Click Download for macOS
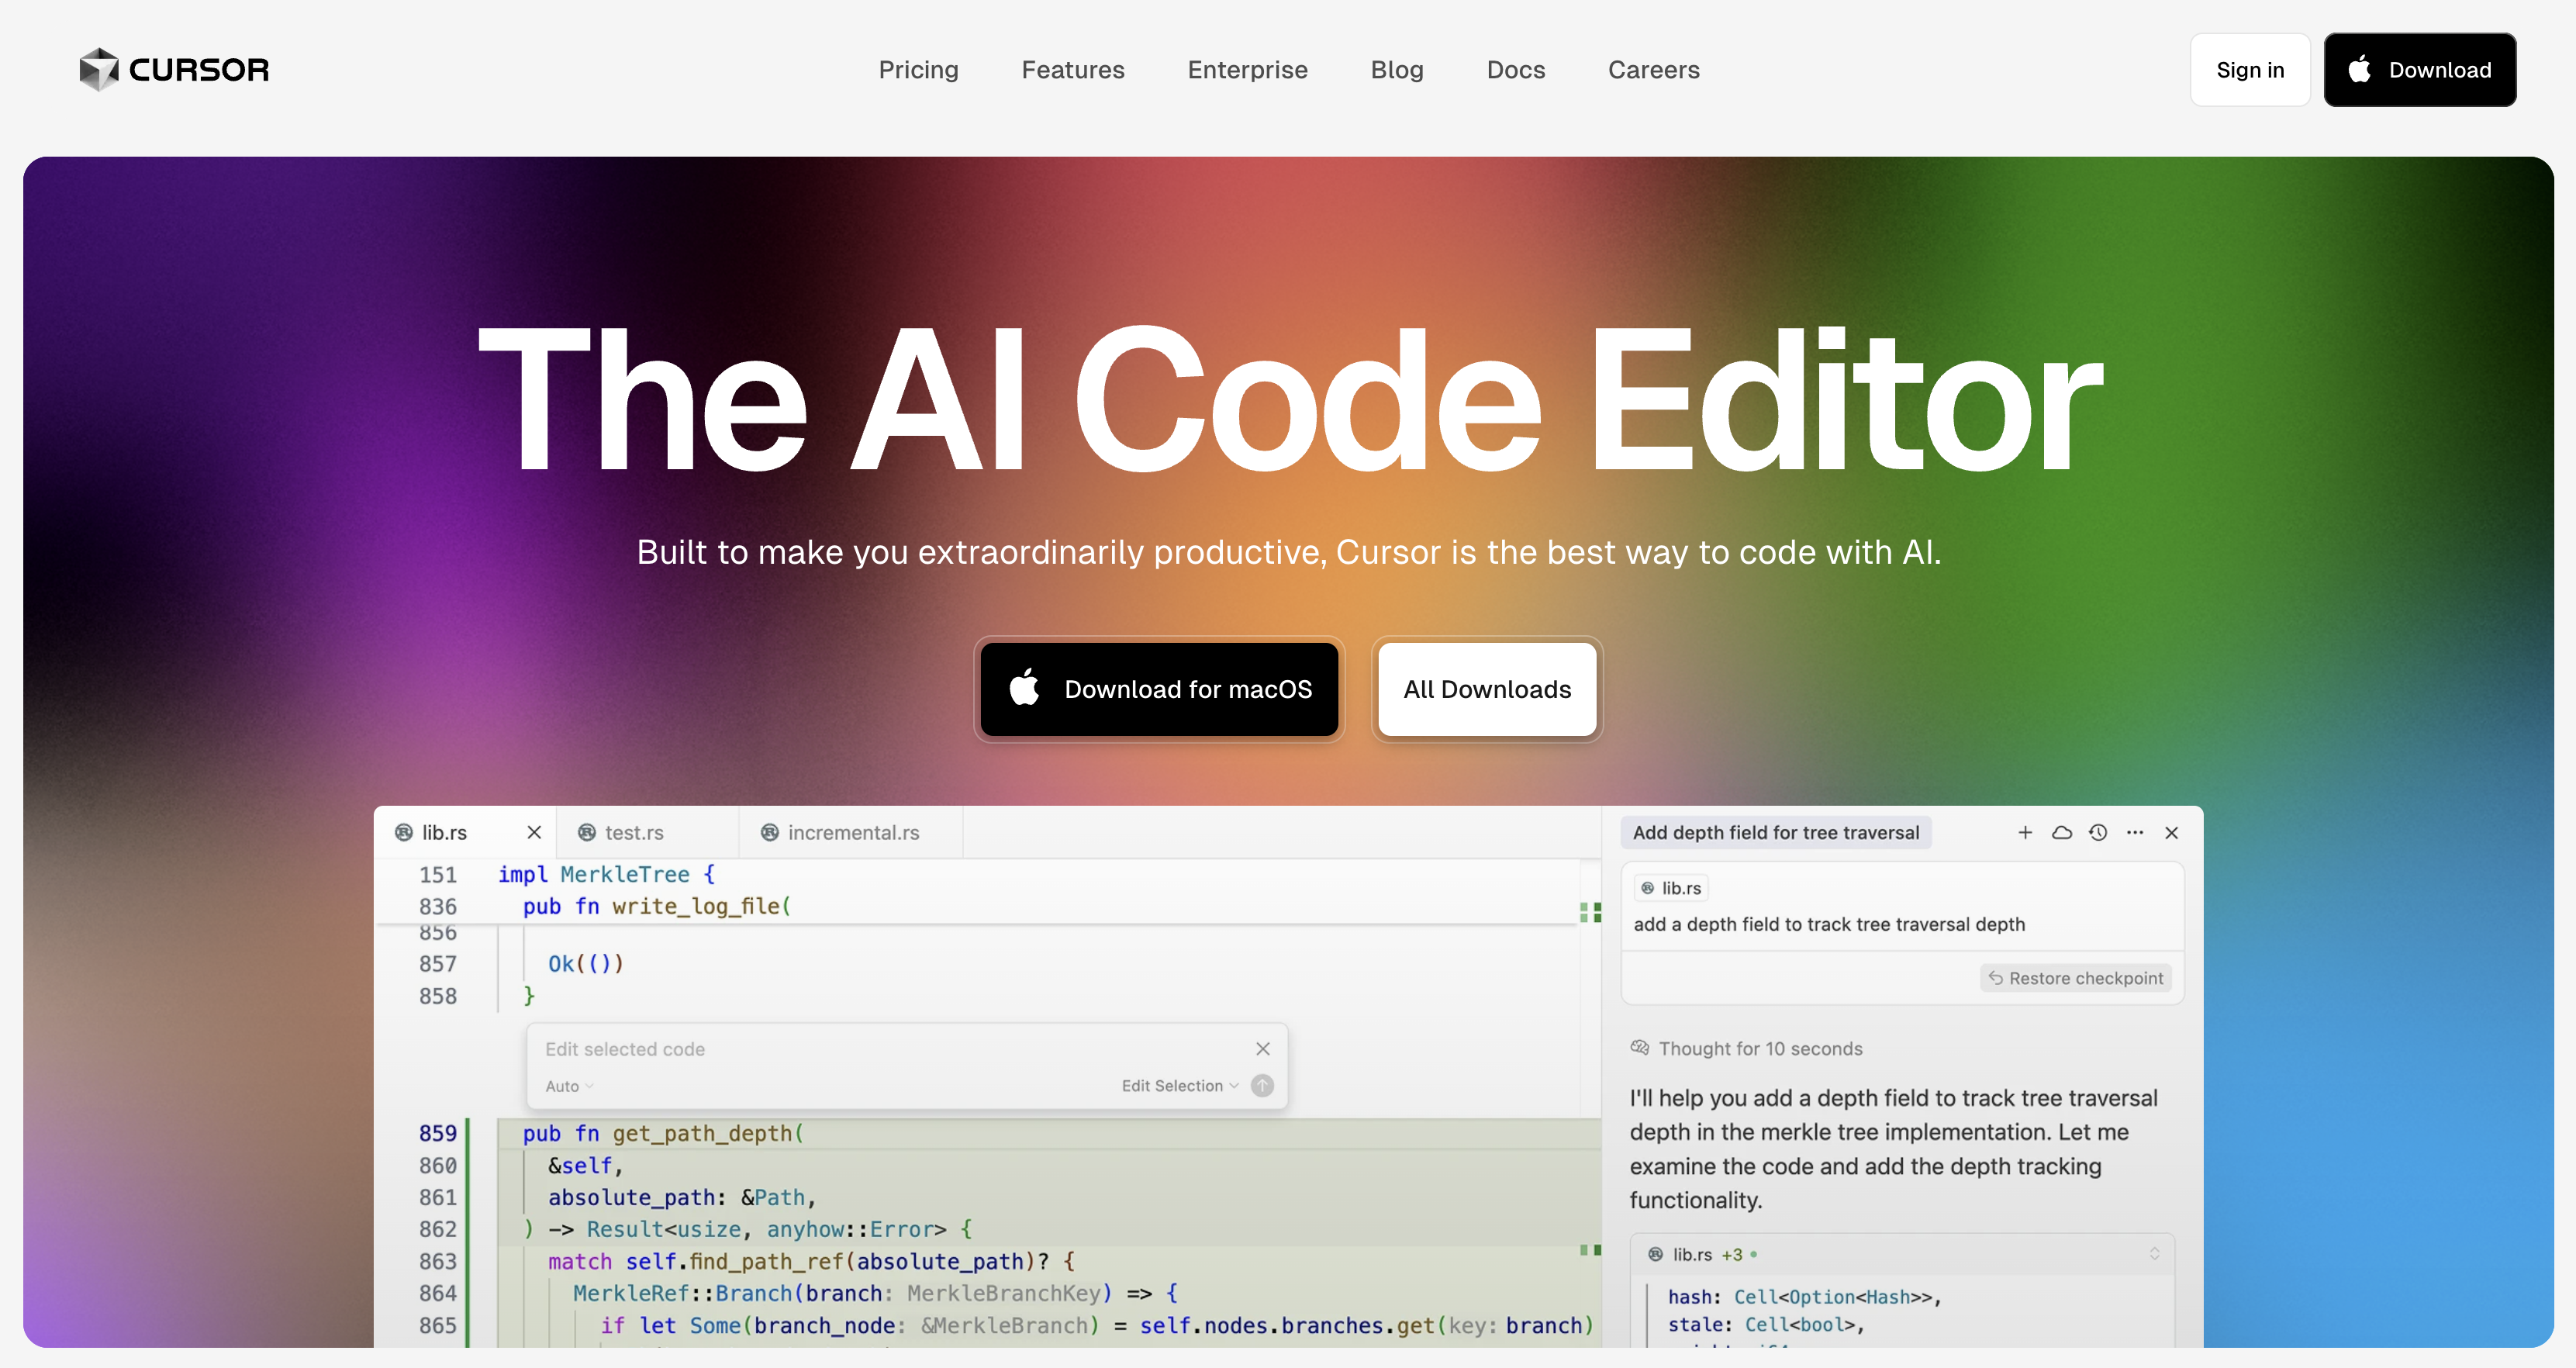This screenshot has width=2576, height=1368. pyautogui.click(x=1159, y=689)
